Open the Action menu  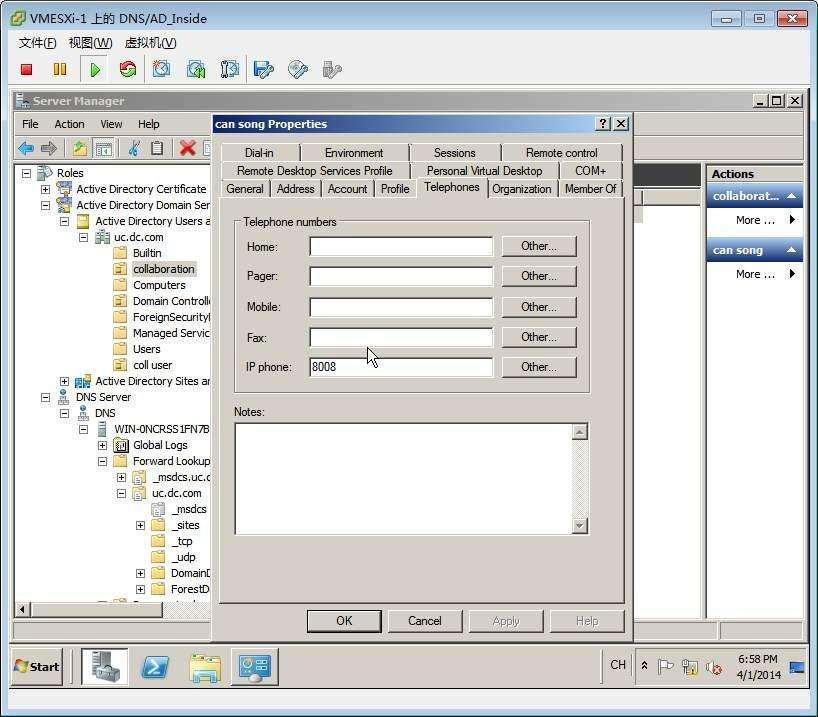point(69,124)
